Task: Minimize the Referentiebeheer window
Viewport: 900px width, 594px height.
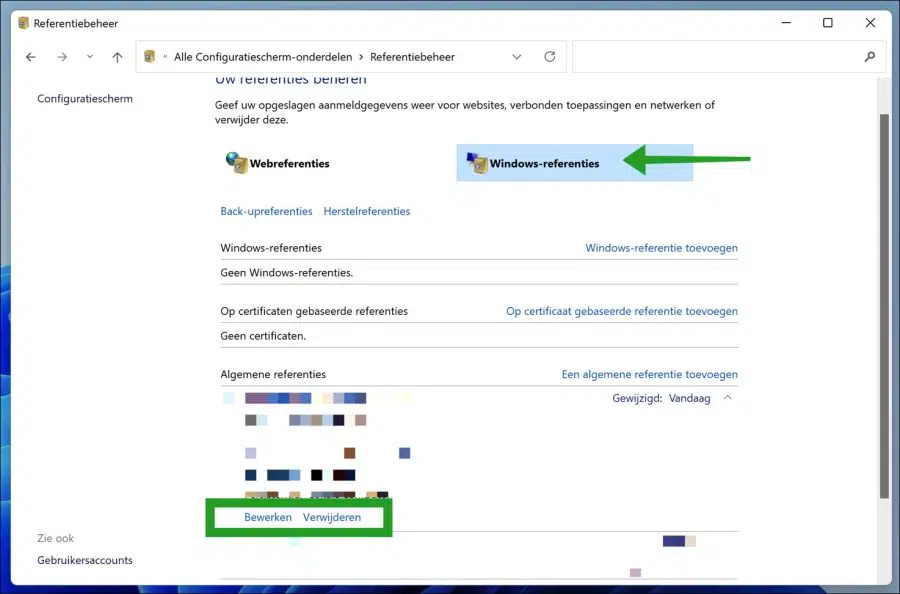Action: [786, 23]
